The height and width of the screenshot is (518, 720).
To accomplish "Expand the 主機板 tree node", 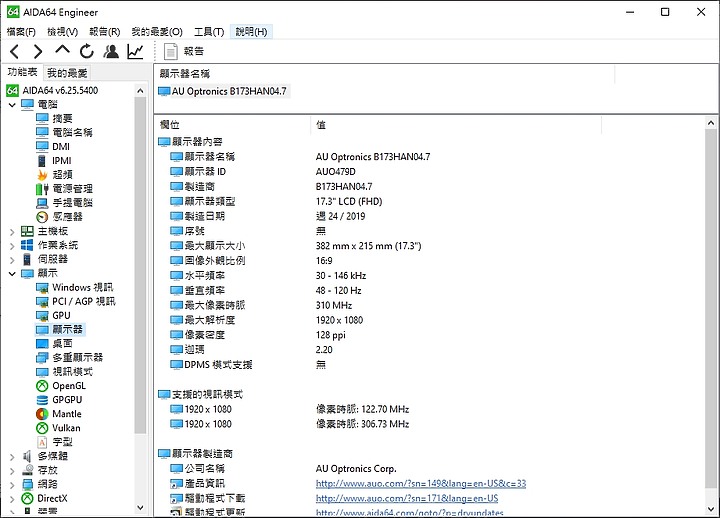I will pos(12,232).
